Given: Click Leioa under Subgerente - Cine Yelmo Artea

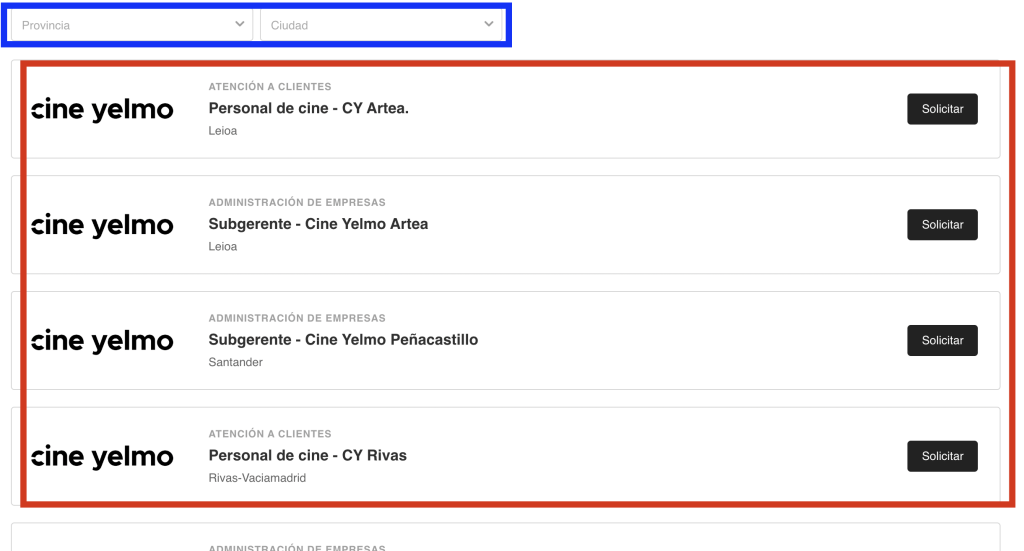Looking at the screenshot, I should [223, 246].
